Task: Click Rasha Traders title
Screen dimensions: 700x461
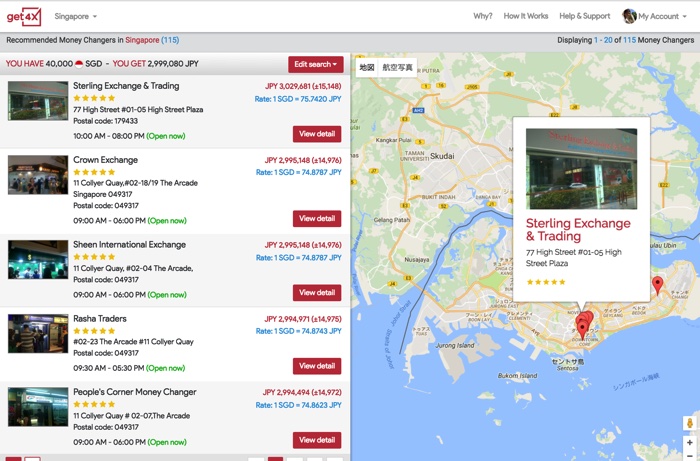Action: pos(100,319)
